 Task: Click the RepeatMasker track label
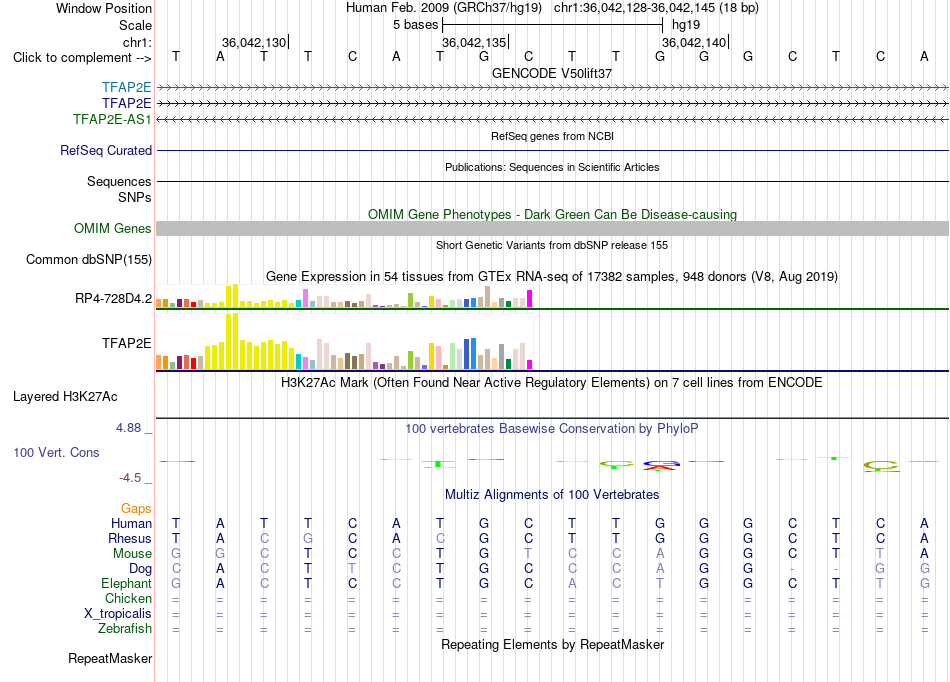pyautogui.click(x=110, y=658)
